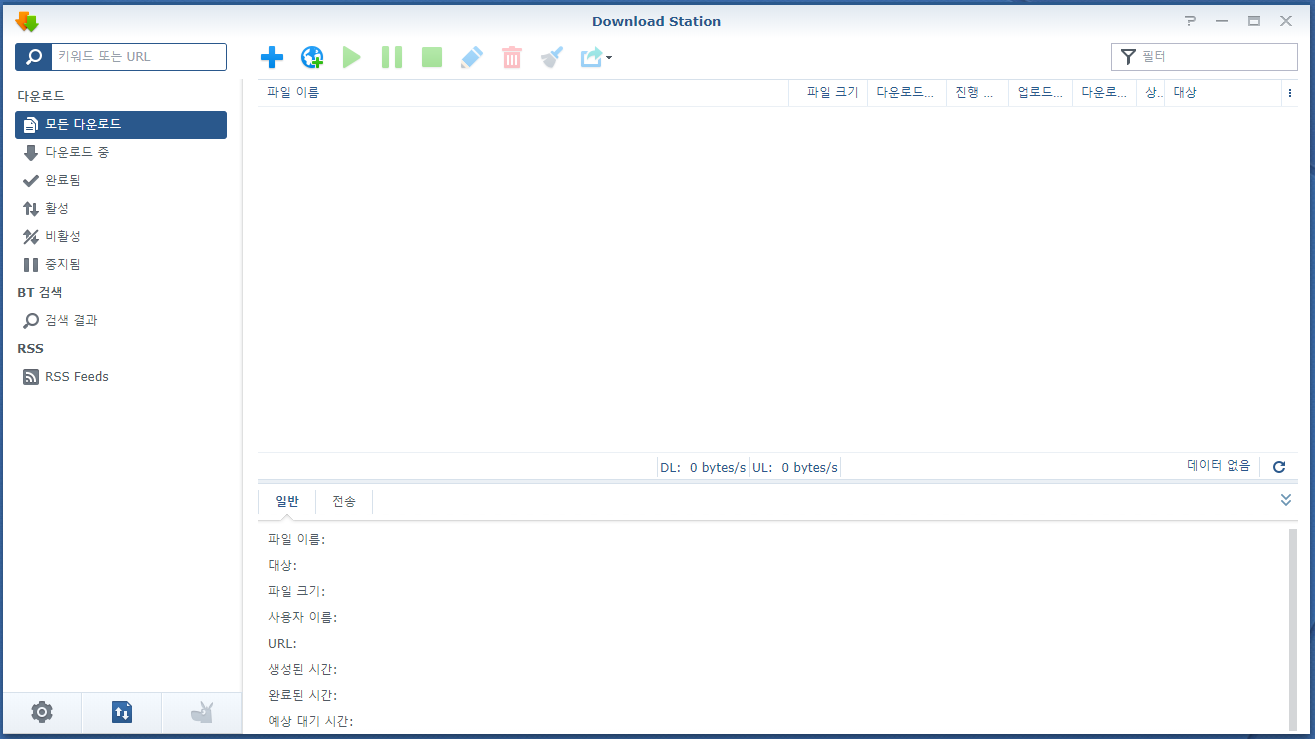This screenshot has height=739, width=1315.
Task: Click the 데이터 없음 status text
Action: tap(1218, 465)
